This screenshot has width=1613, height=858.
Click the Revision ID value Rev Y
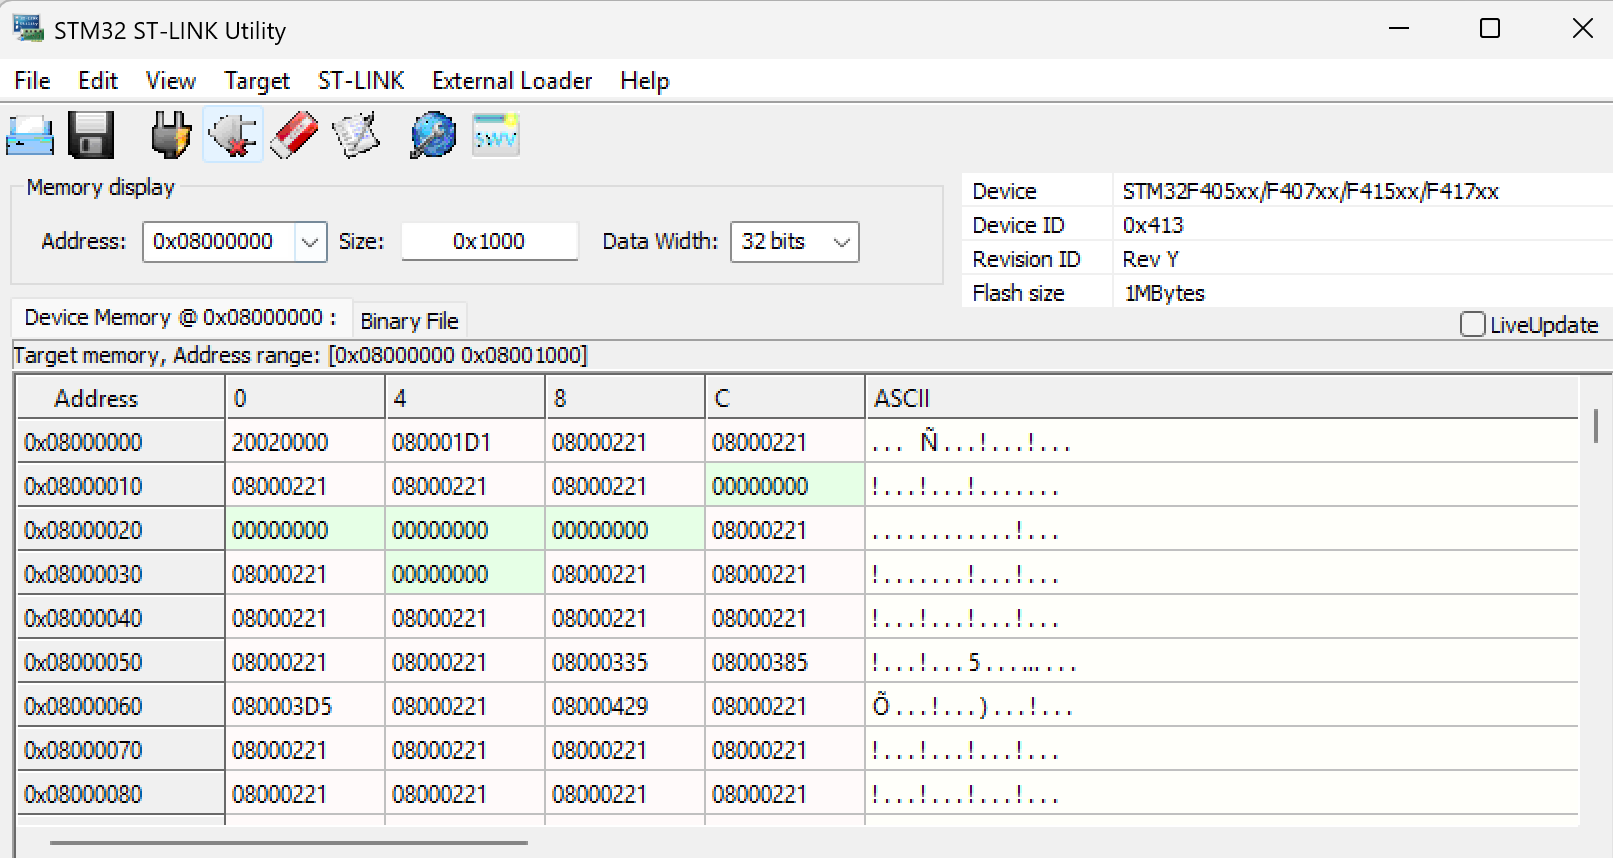[x=1150, y=259]
